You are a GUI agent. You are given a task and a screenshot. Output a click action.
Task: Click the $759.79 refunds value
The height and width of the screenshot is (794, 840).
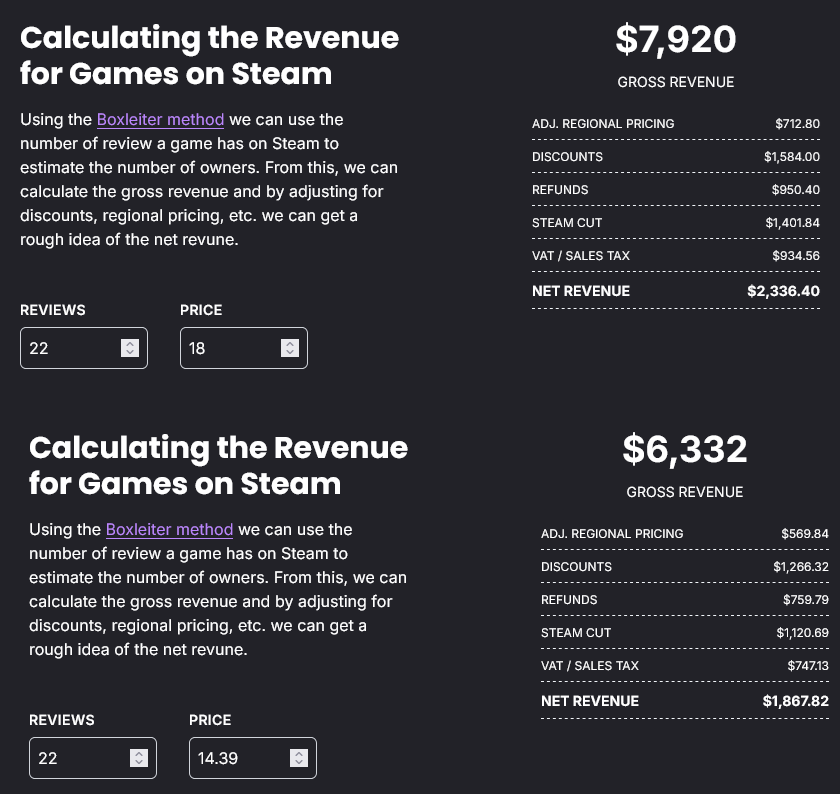click(806, 600)
